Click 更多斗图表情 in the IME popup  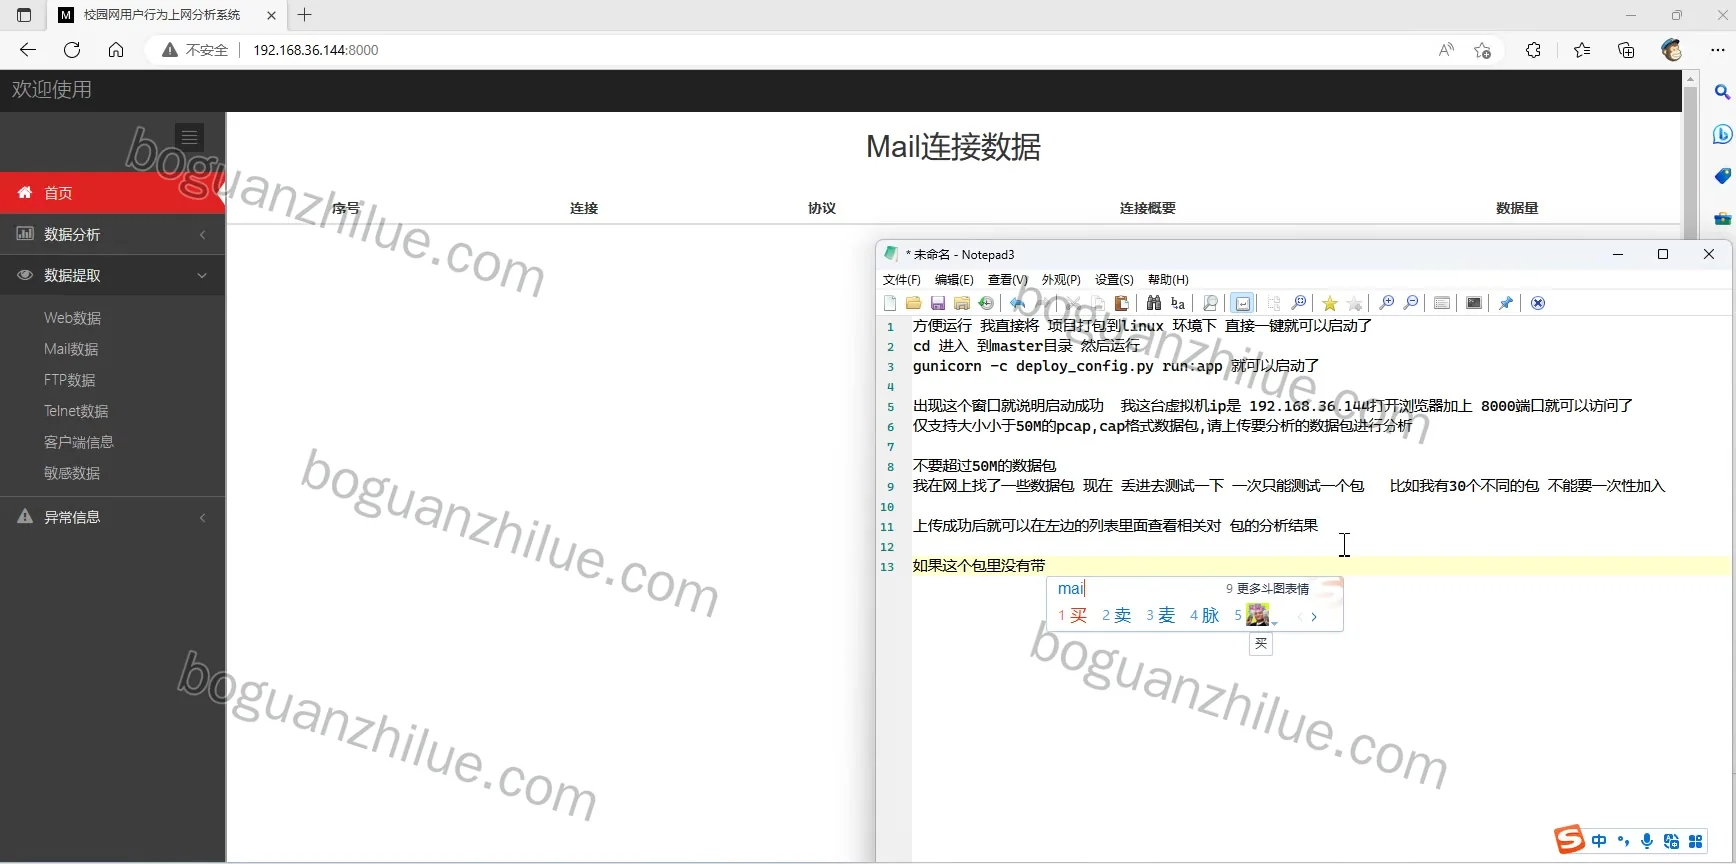pos(1267,589)
